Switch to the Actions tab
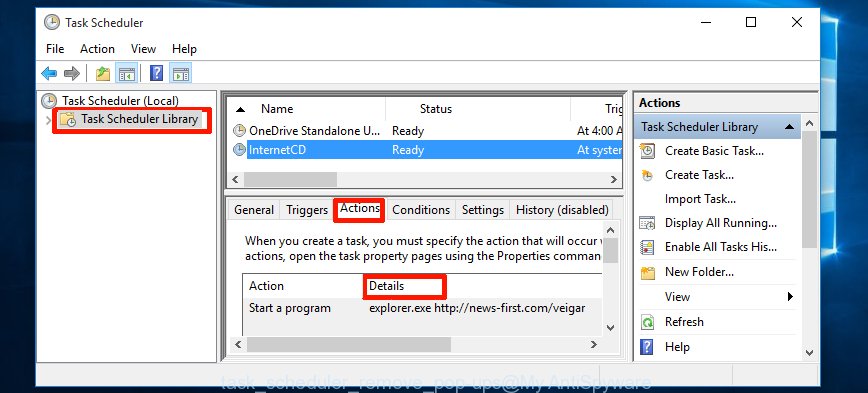 pyautogui.click(x=360, y=209)
